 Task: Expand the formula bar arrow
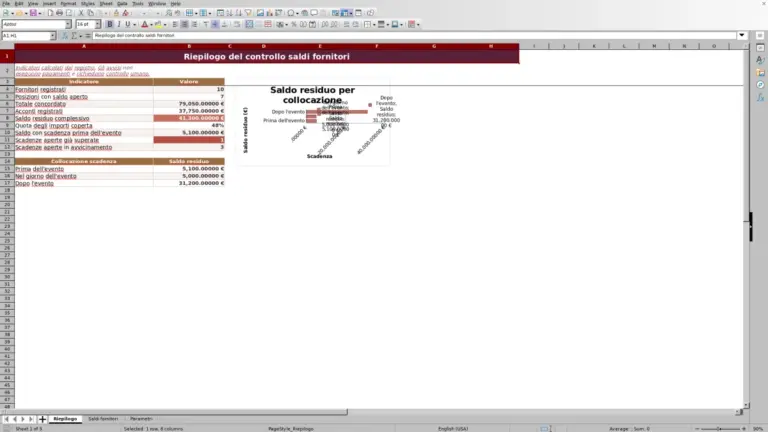pyautogui.click(x=742, y=35)
